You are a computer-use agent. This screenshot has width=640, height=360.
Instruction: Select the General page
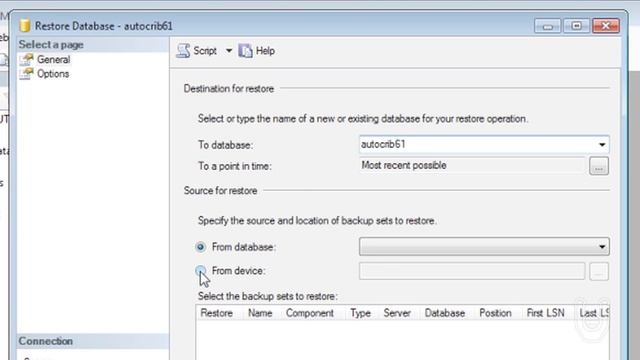53,60
